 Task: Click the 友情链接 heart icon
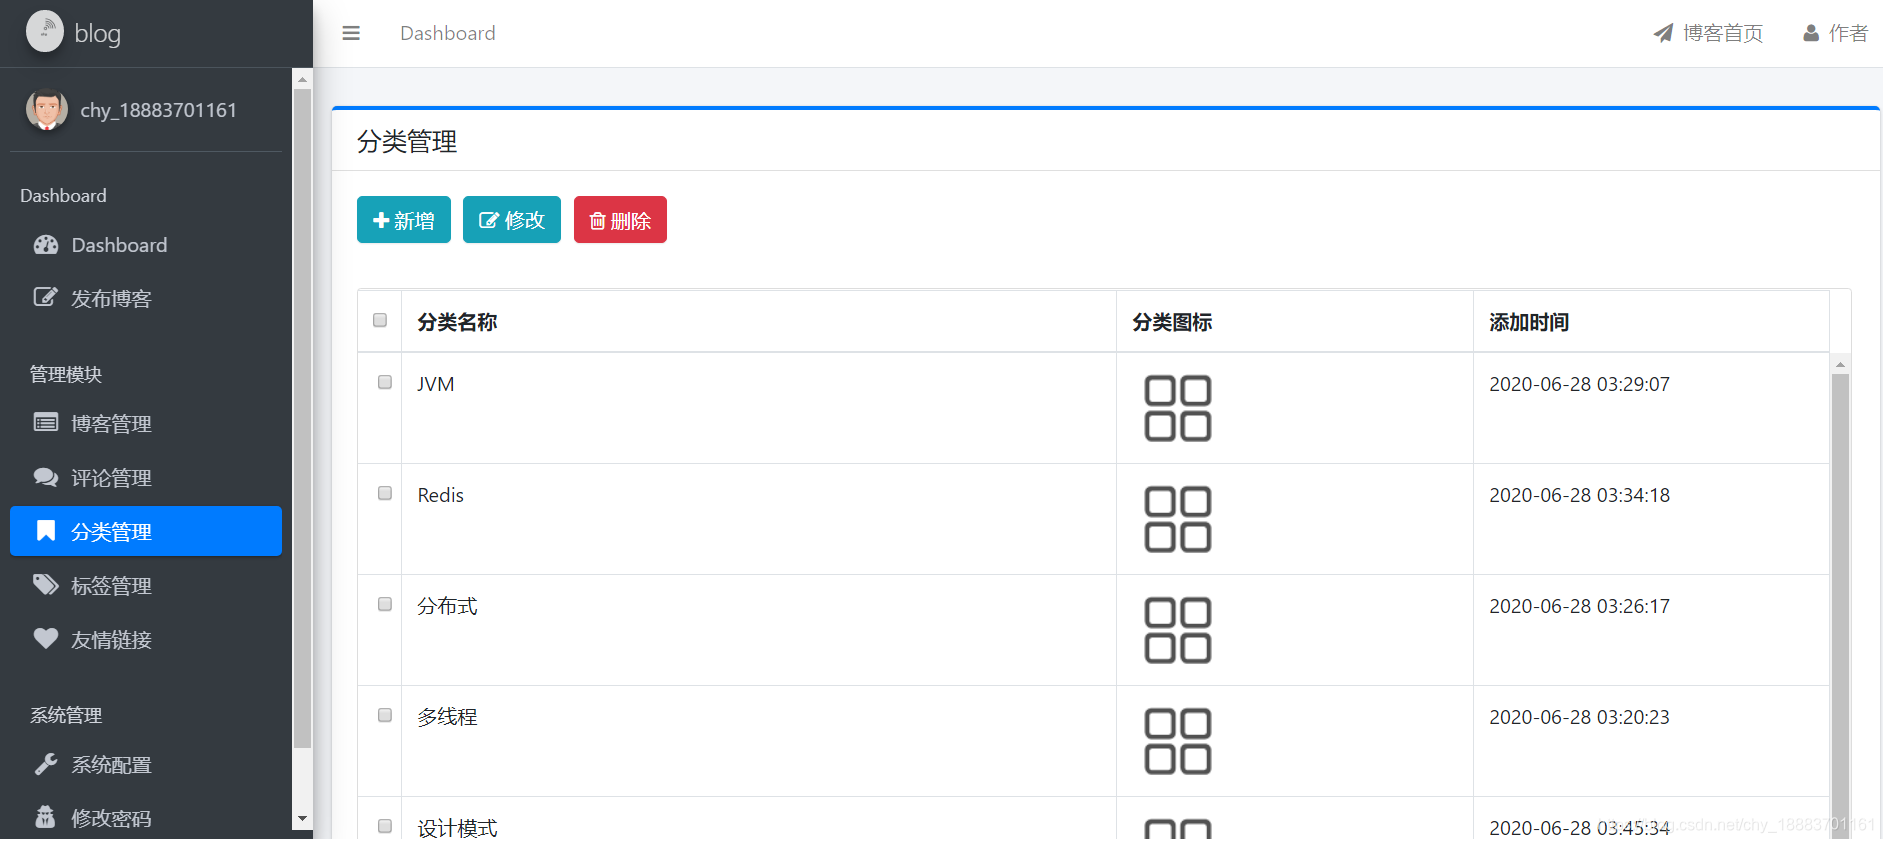click(46, 638)
